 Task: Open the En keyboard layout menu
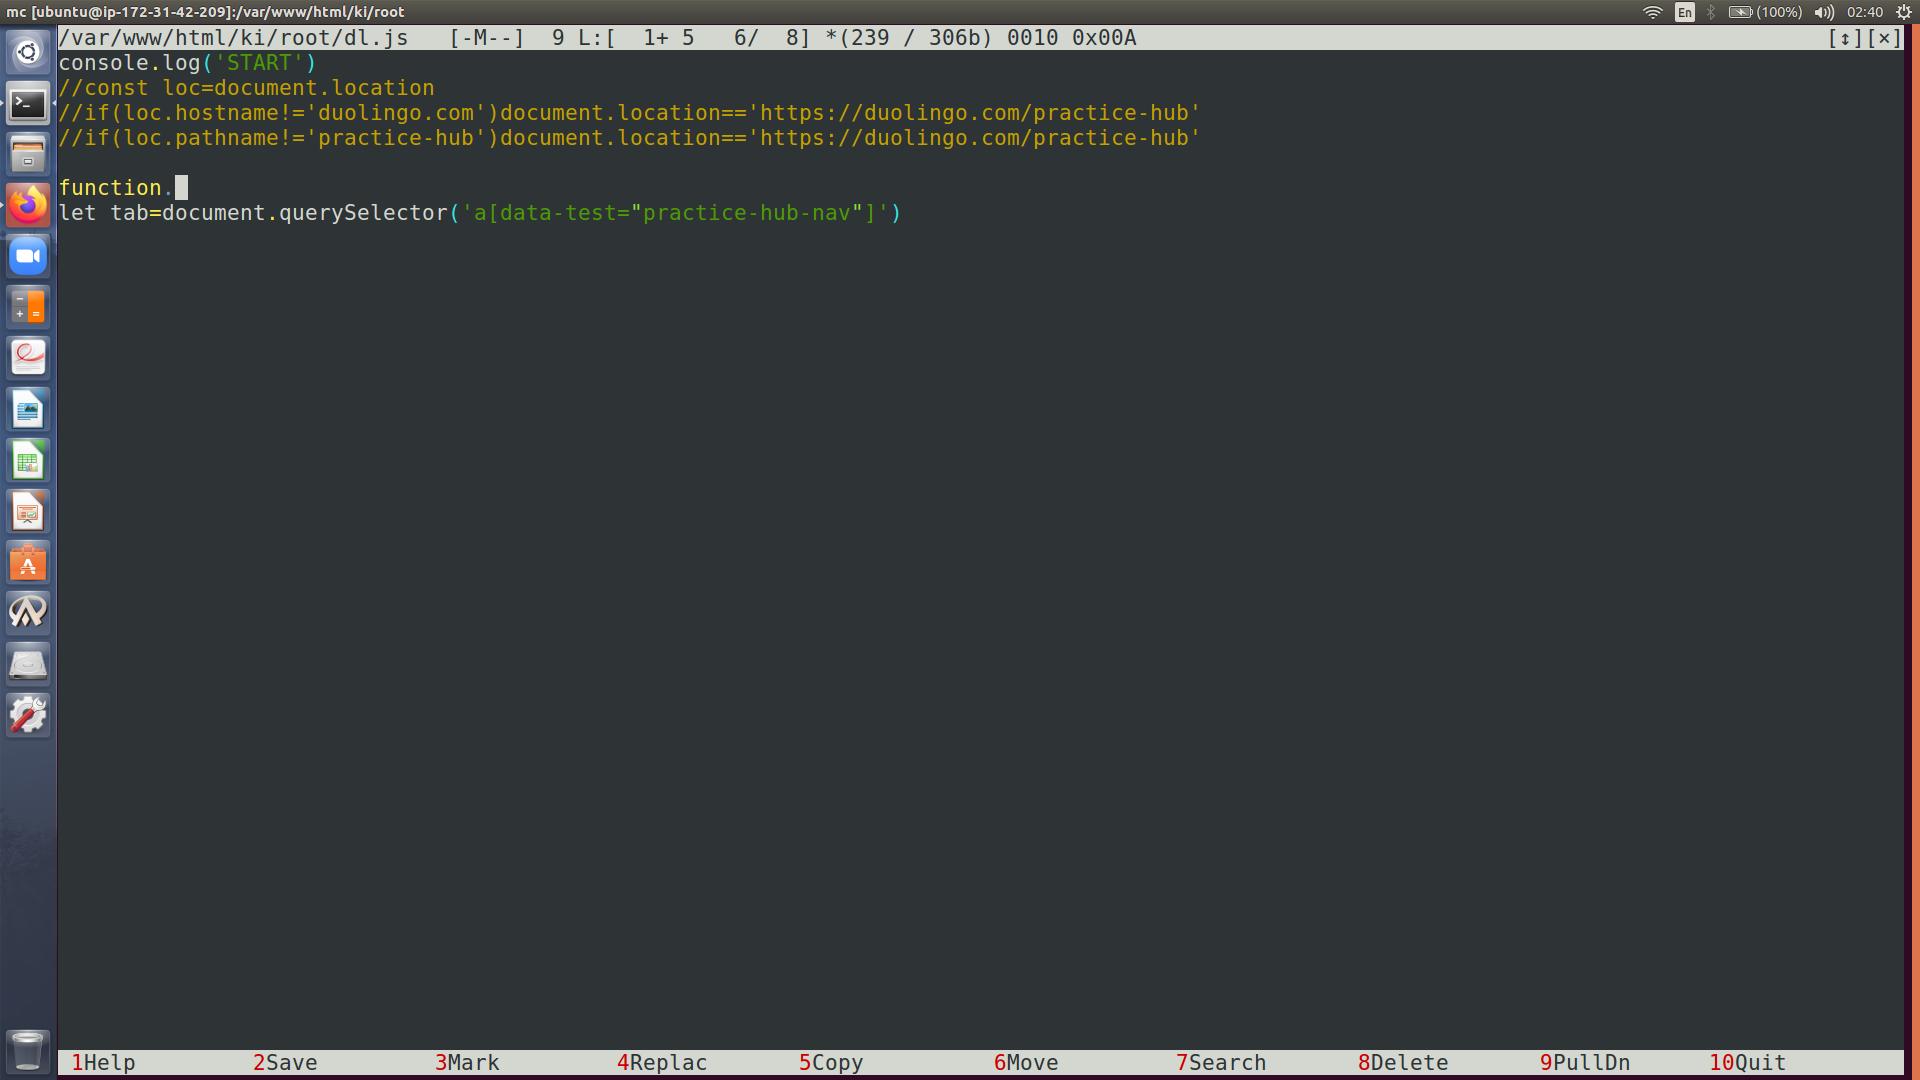pyautogui.click(x=1685, y=12)
